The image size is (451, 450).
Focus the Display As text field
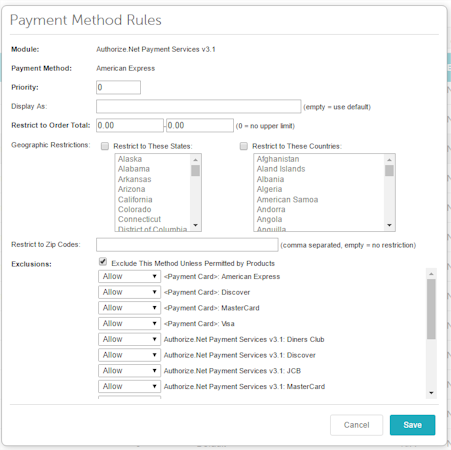click(199, 106)
